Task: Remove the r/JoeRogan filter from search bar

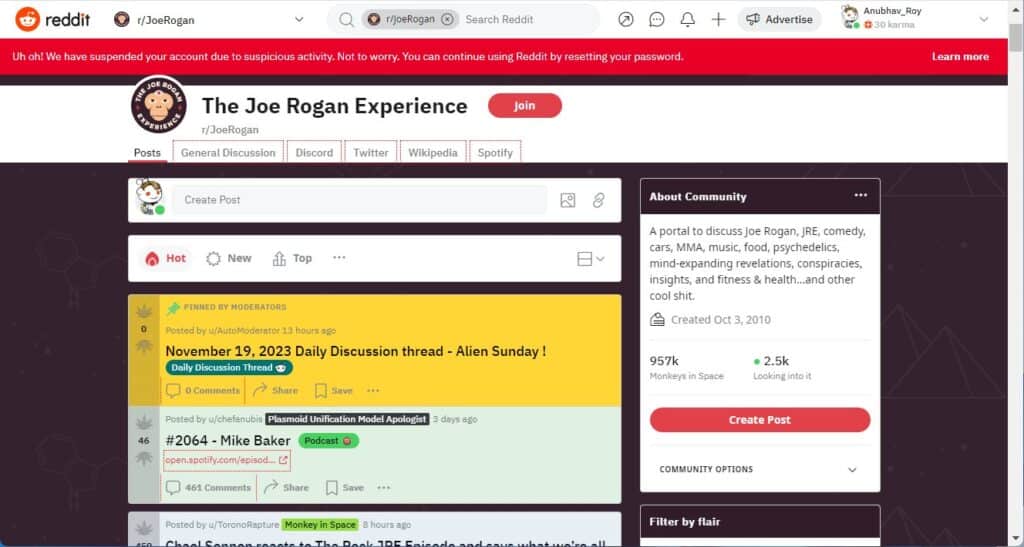Action: click(447, 19)
